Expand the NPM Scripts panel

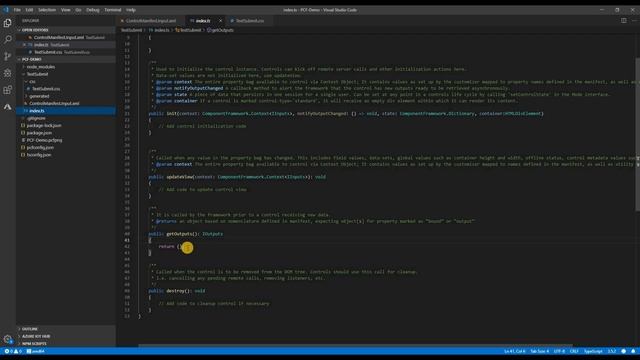click(x=34, y=343)
